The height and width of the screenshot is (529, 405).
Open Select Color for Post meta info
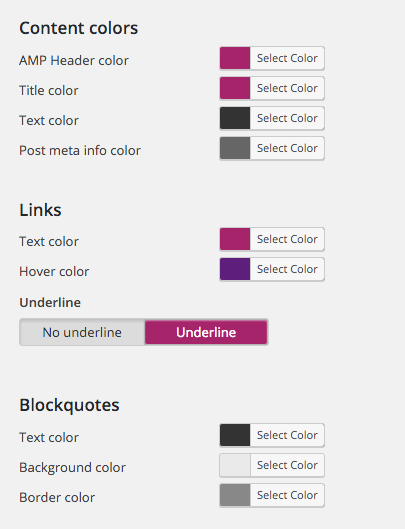[x=287, y=148]
